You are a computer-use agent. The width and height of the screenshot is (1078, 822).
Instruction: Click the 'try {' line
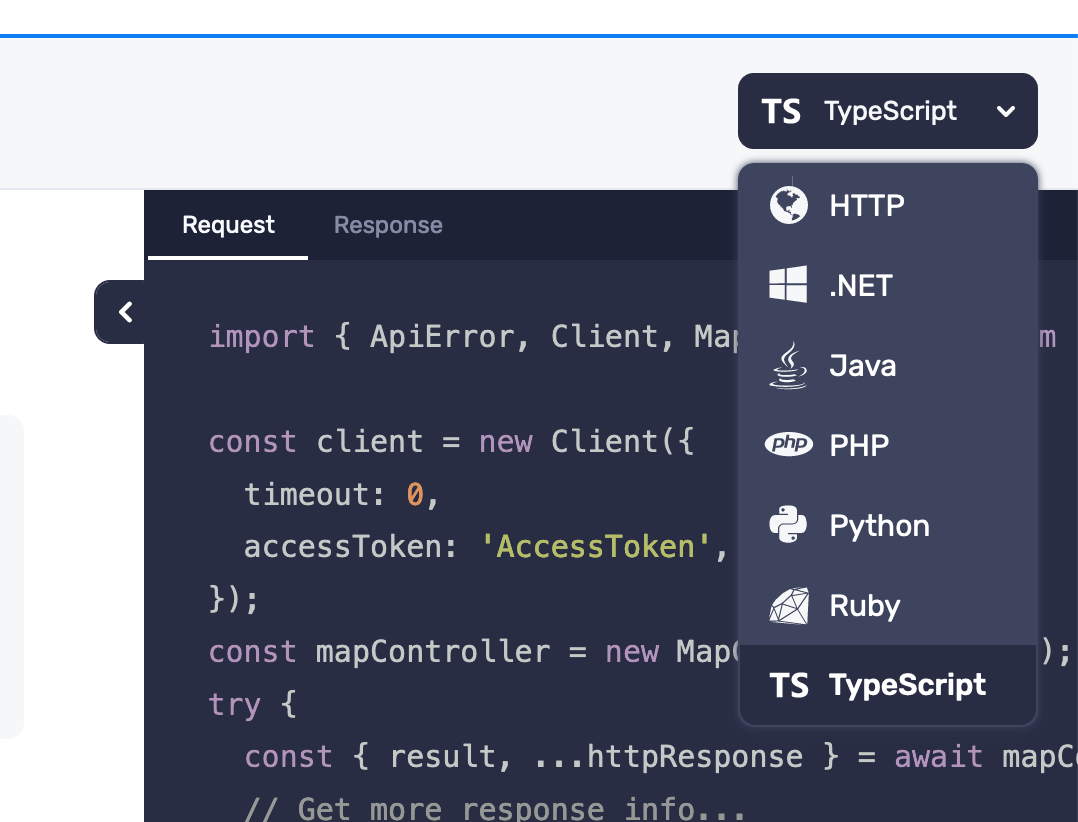click(x=252, y=704)
